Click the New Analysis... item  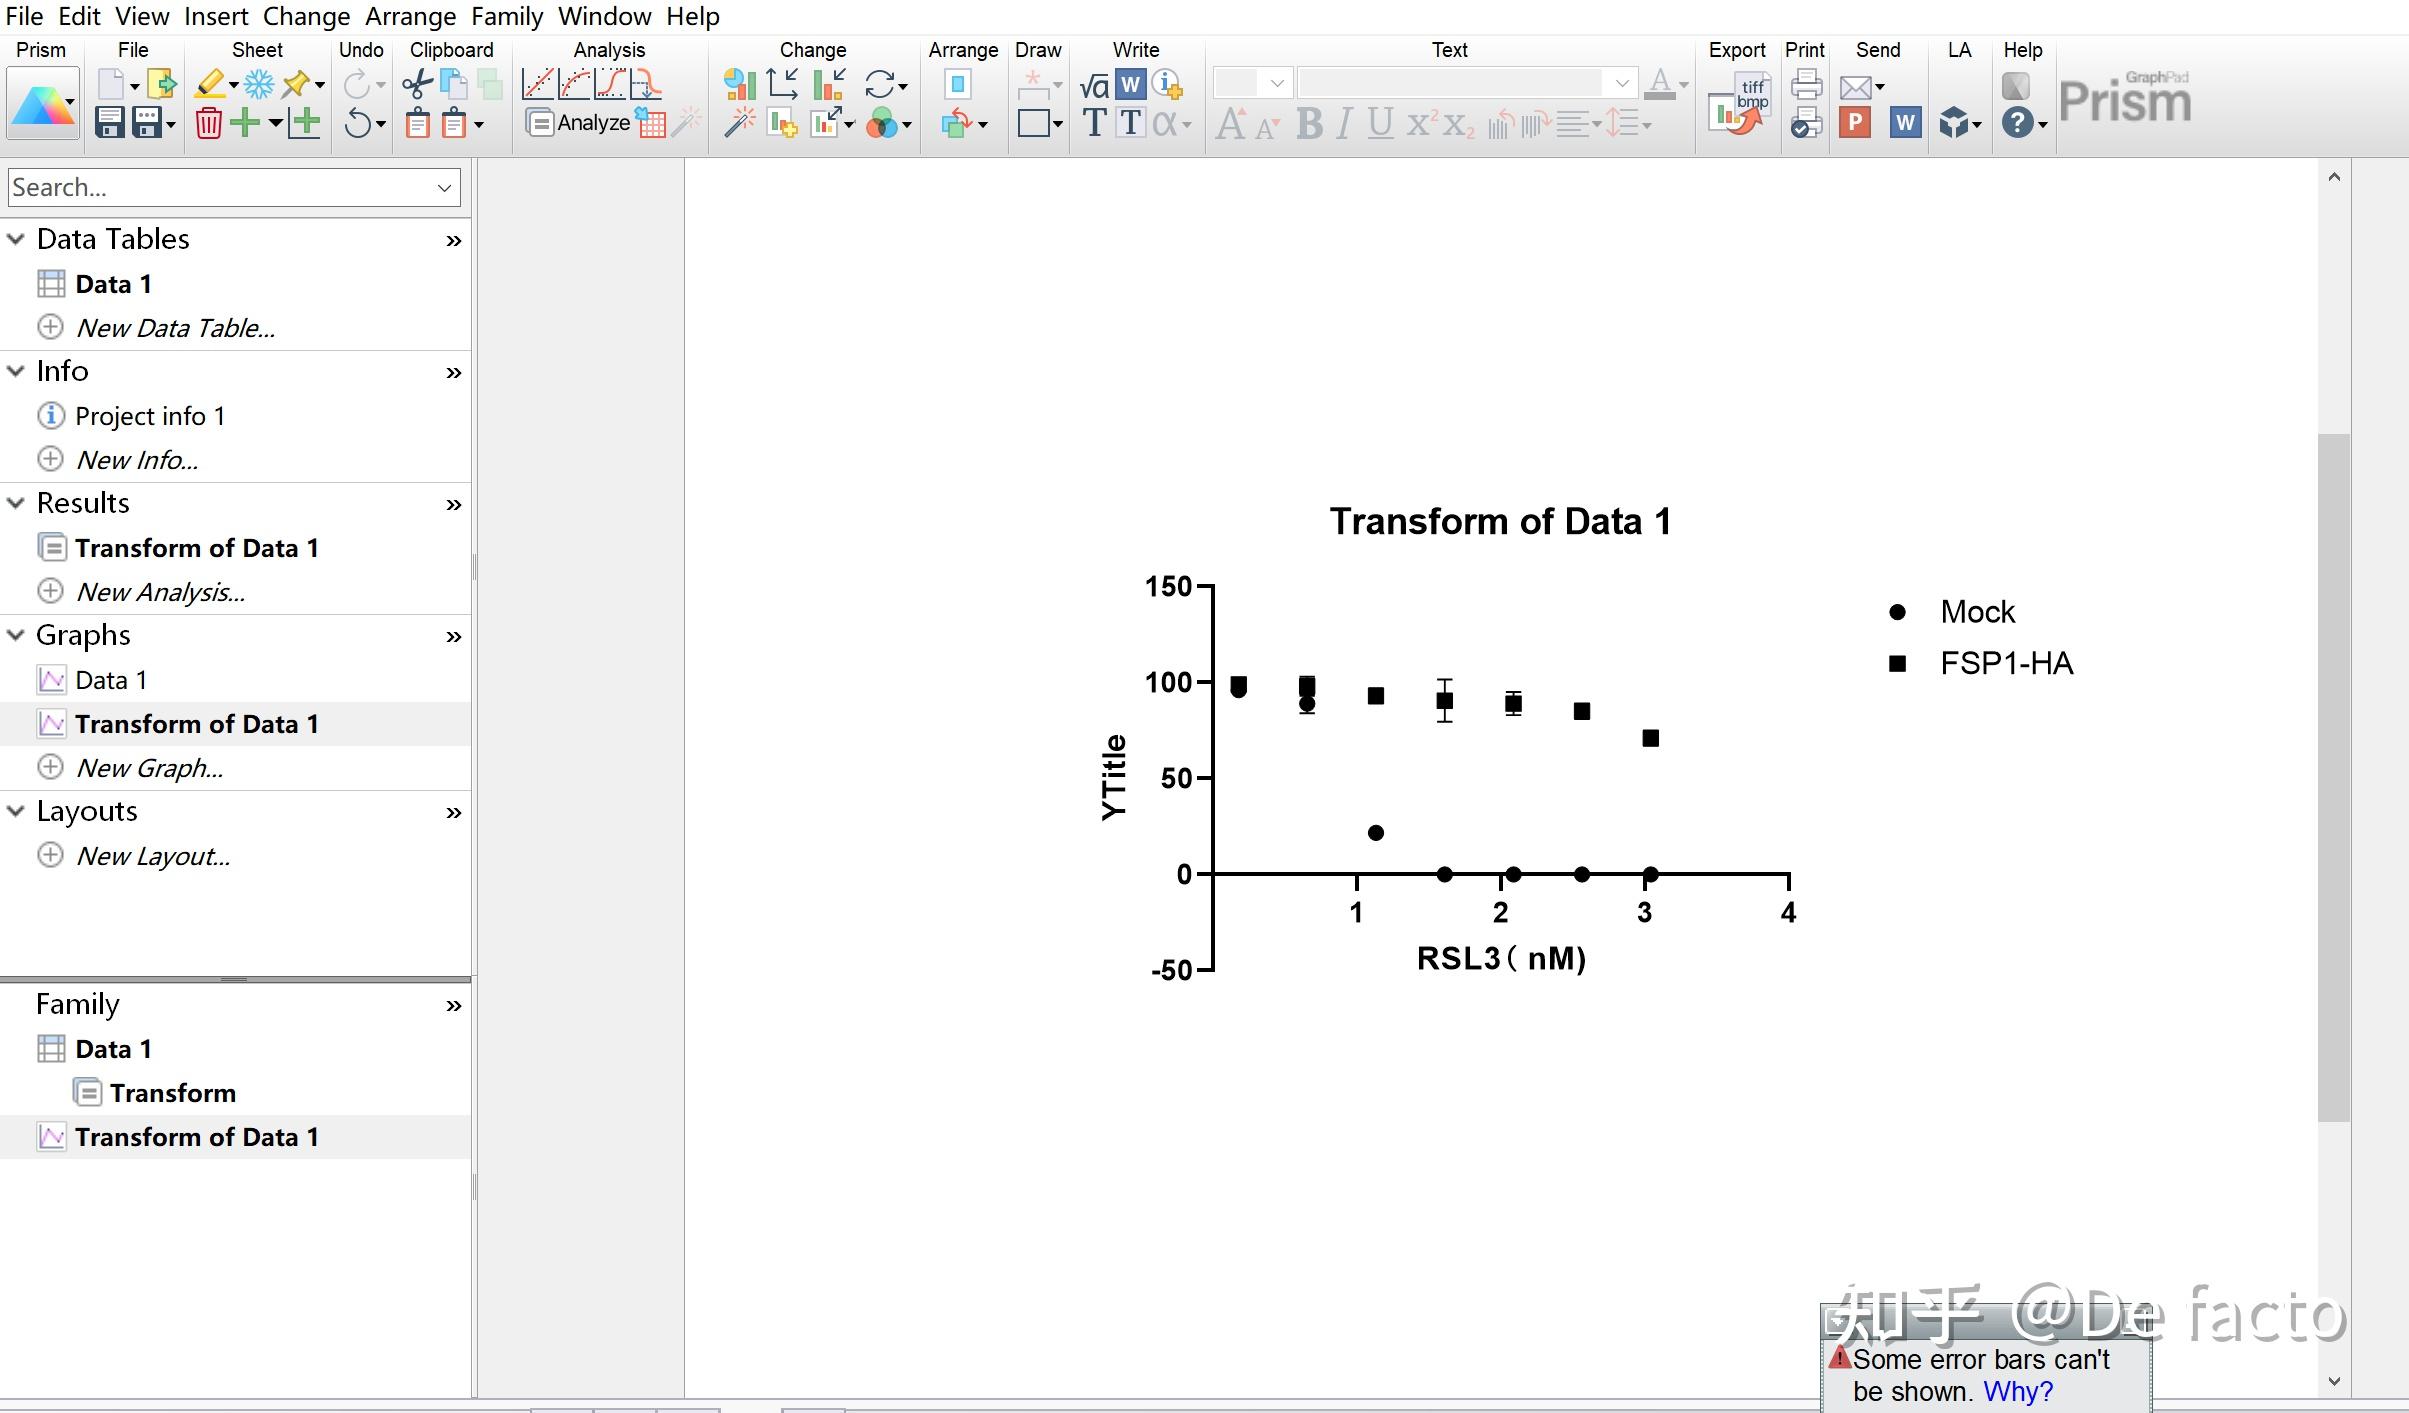click(x=160, y=592)
